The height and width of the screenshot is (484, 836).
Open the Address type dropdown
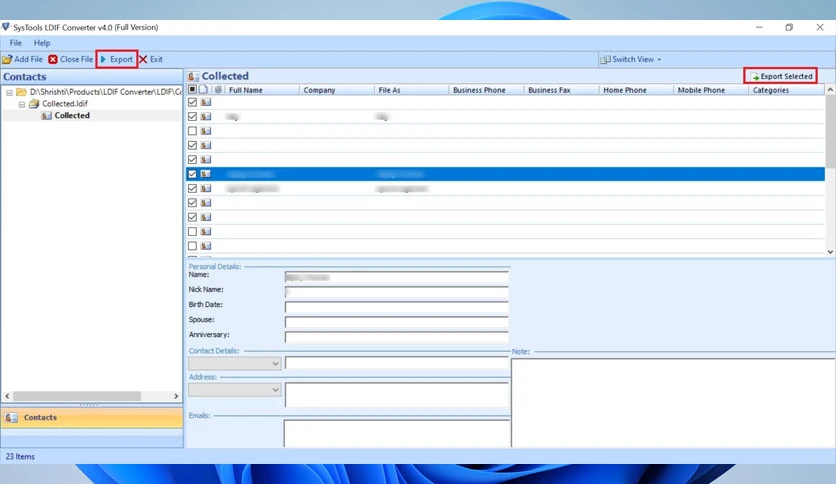235,390
